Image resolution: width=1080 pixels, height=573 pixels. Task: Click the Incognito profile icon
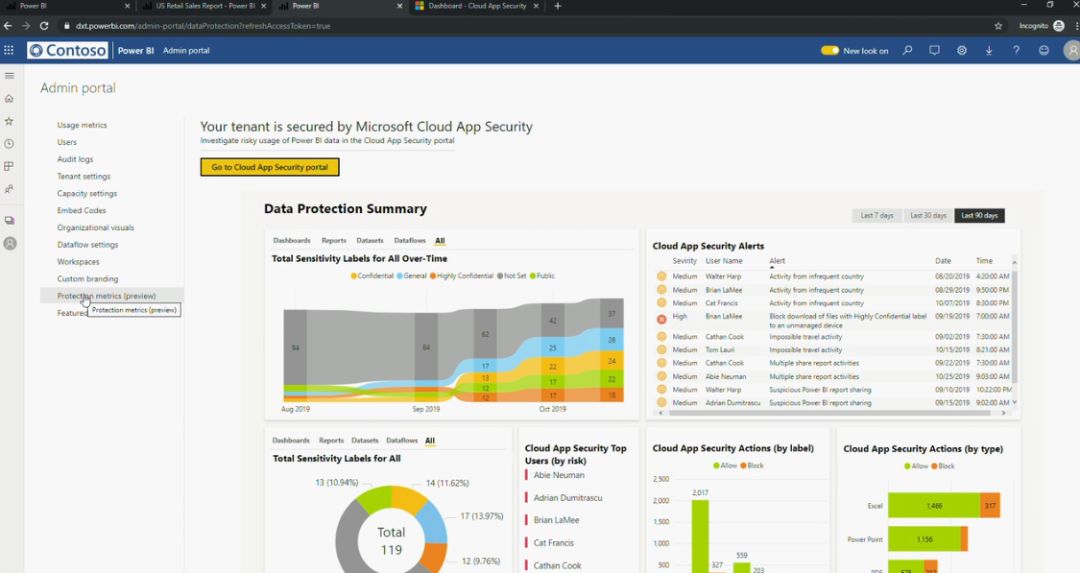click(x=1059, y=25)
